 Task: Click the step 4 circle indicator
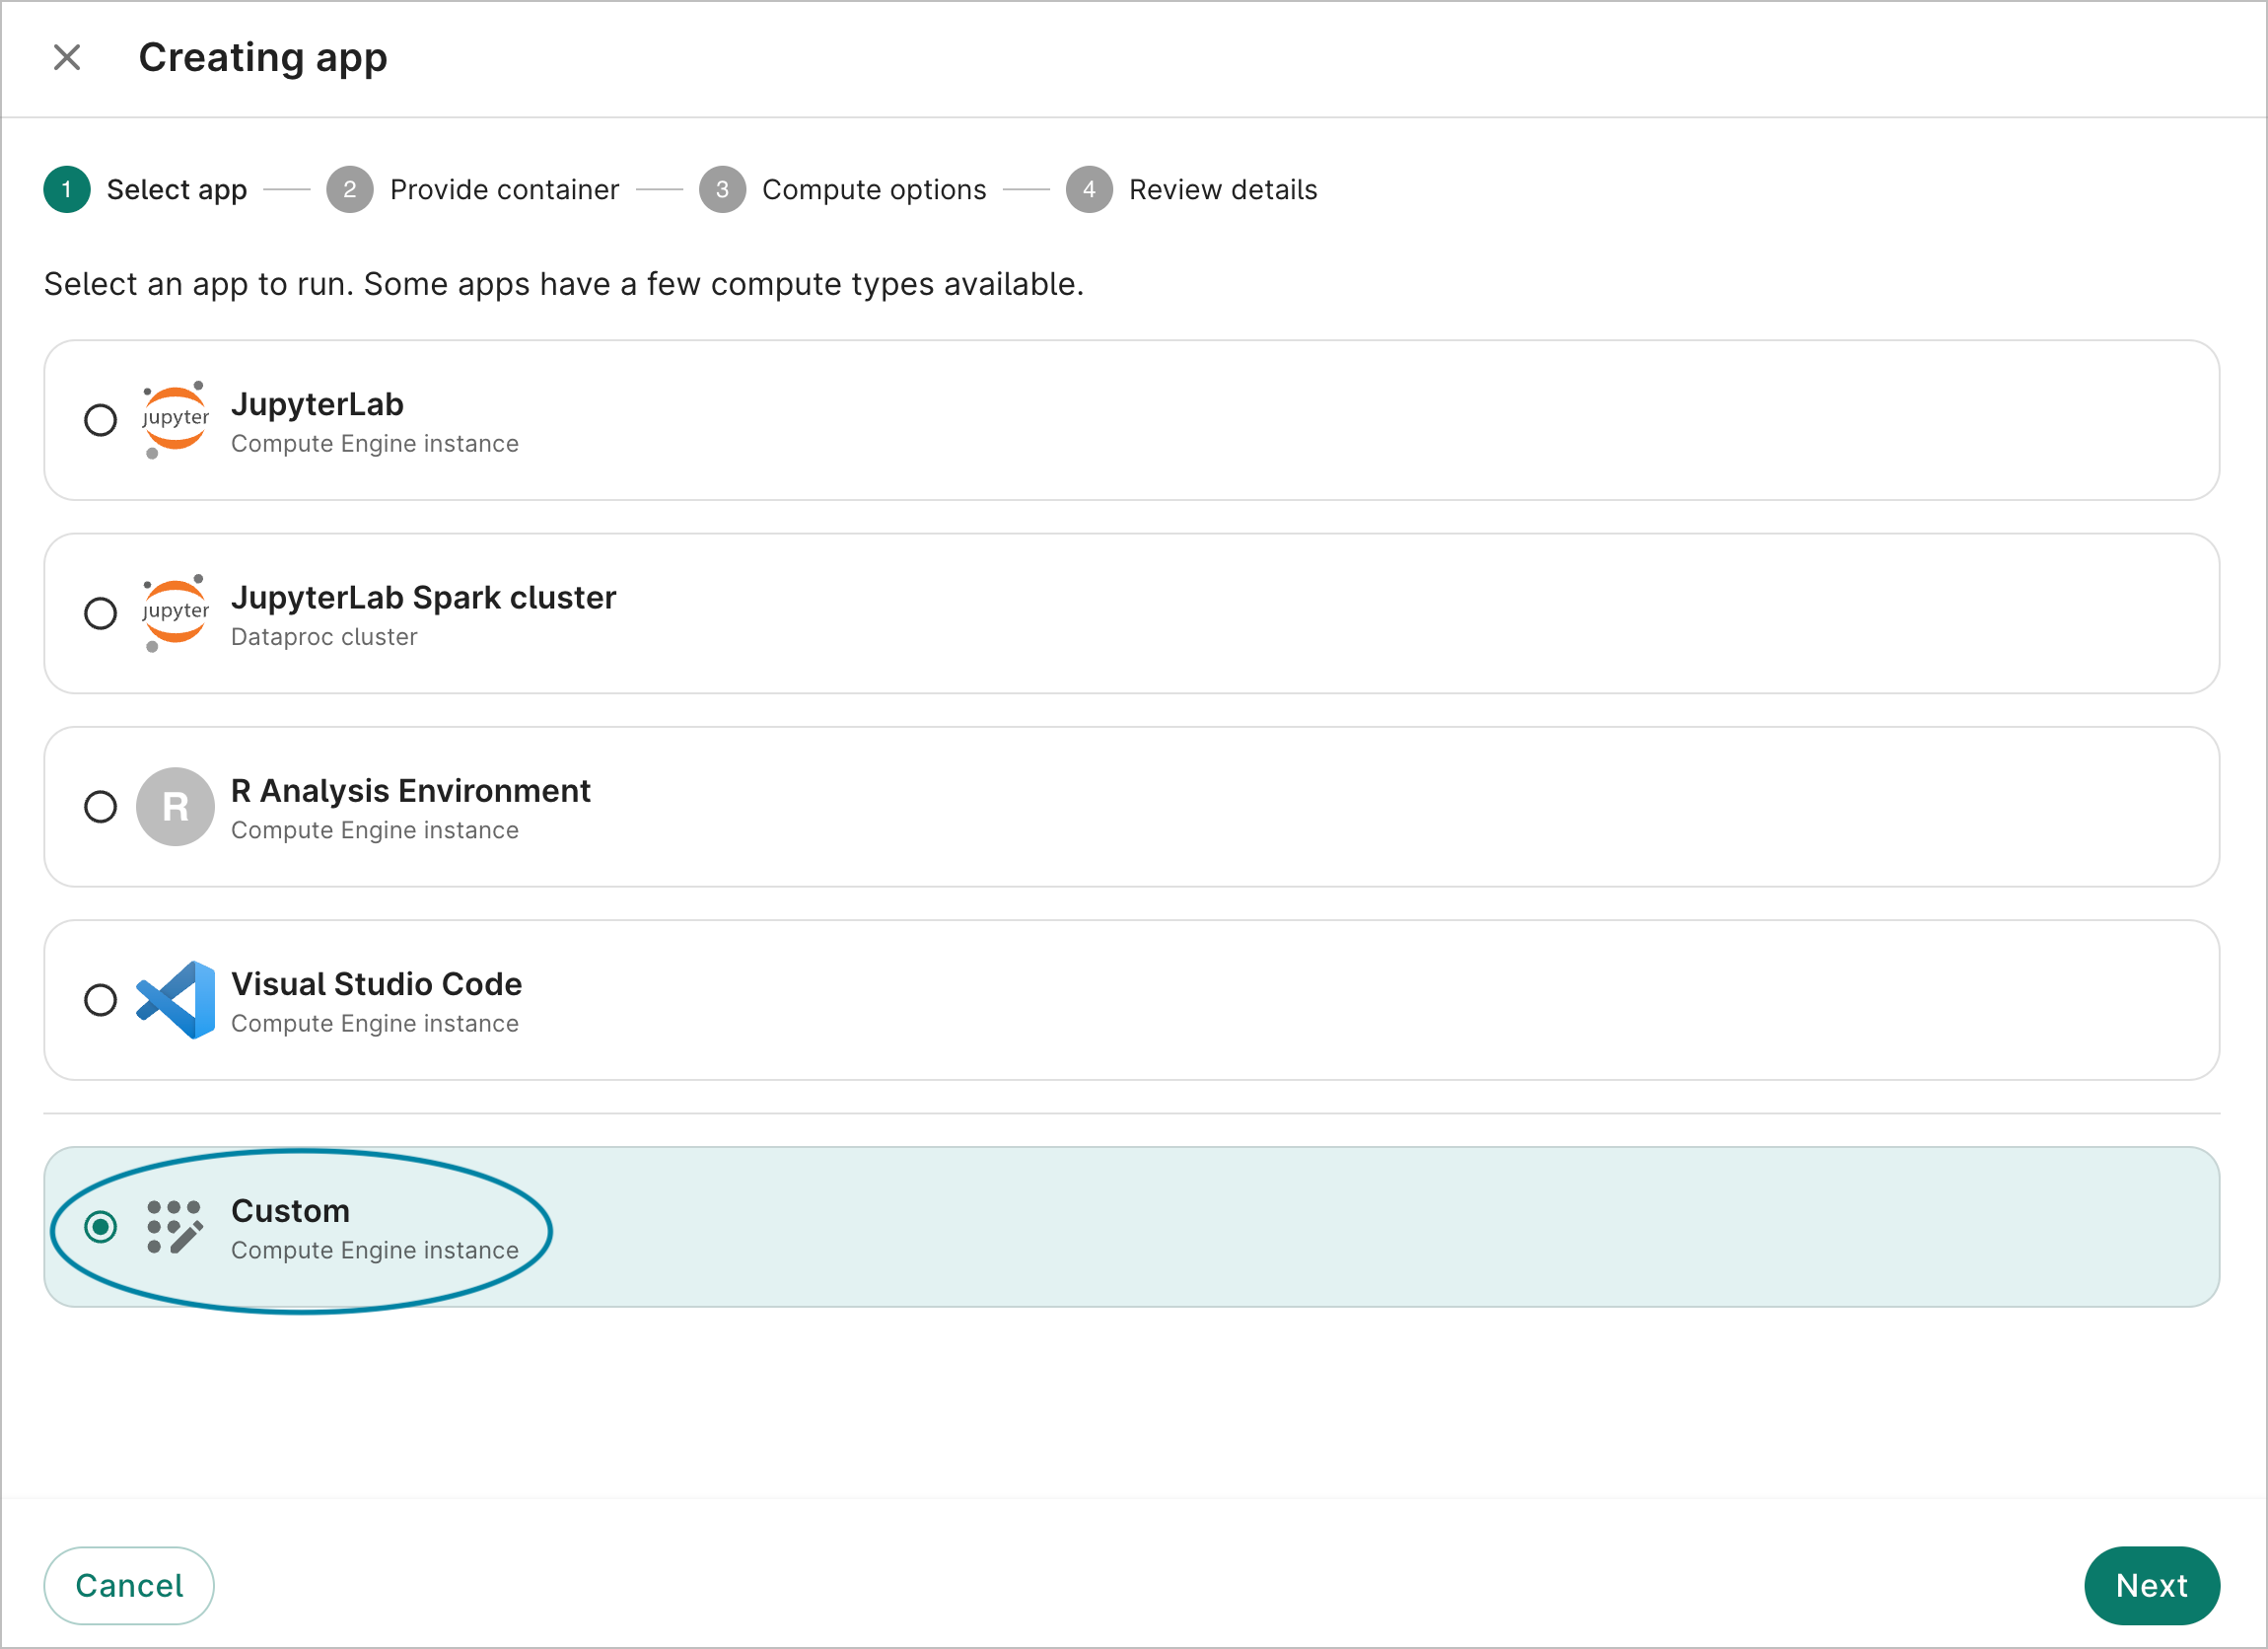click(x=1089, y=190)
